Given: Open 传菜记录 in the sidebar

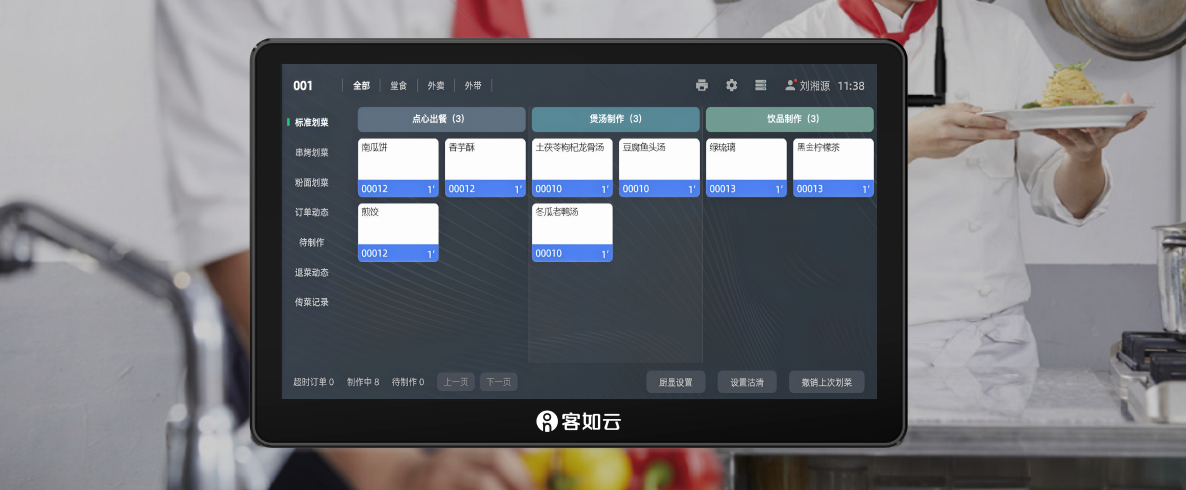Looking at the screenshot, I should tap(311, 302).
